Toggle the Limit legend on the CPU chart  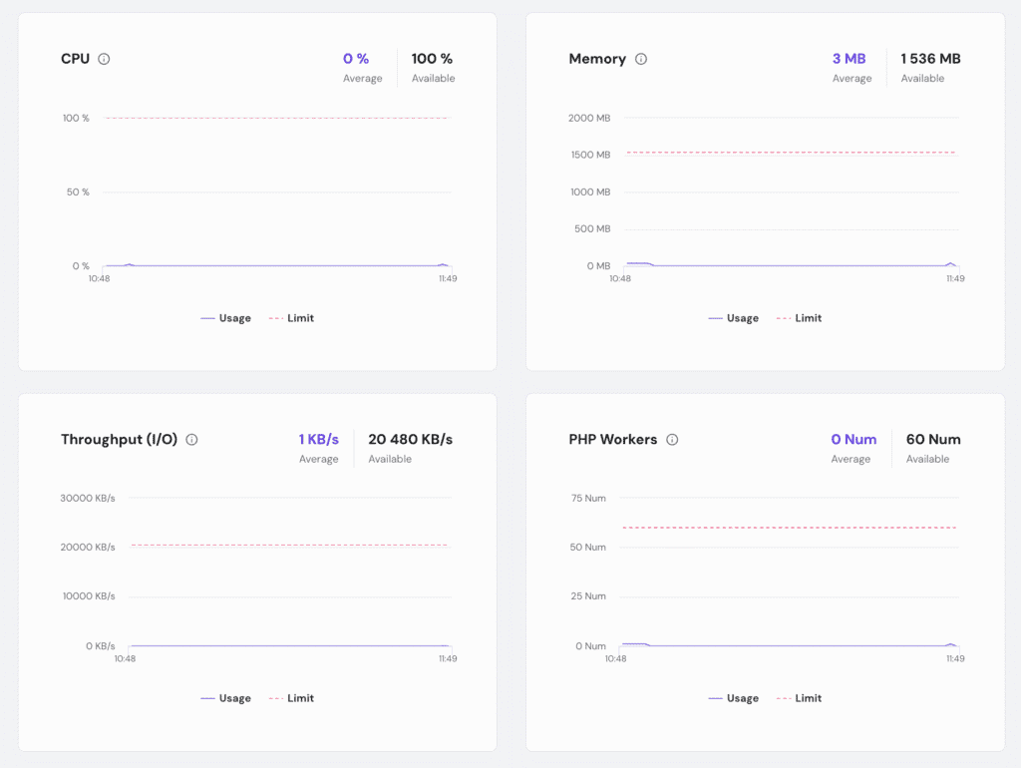tap(290, 317)
